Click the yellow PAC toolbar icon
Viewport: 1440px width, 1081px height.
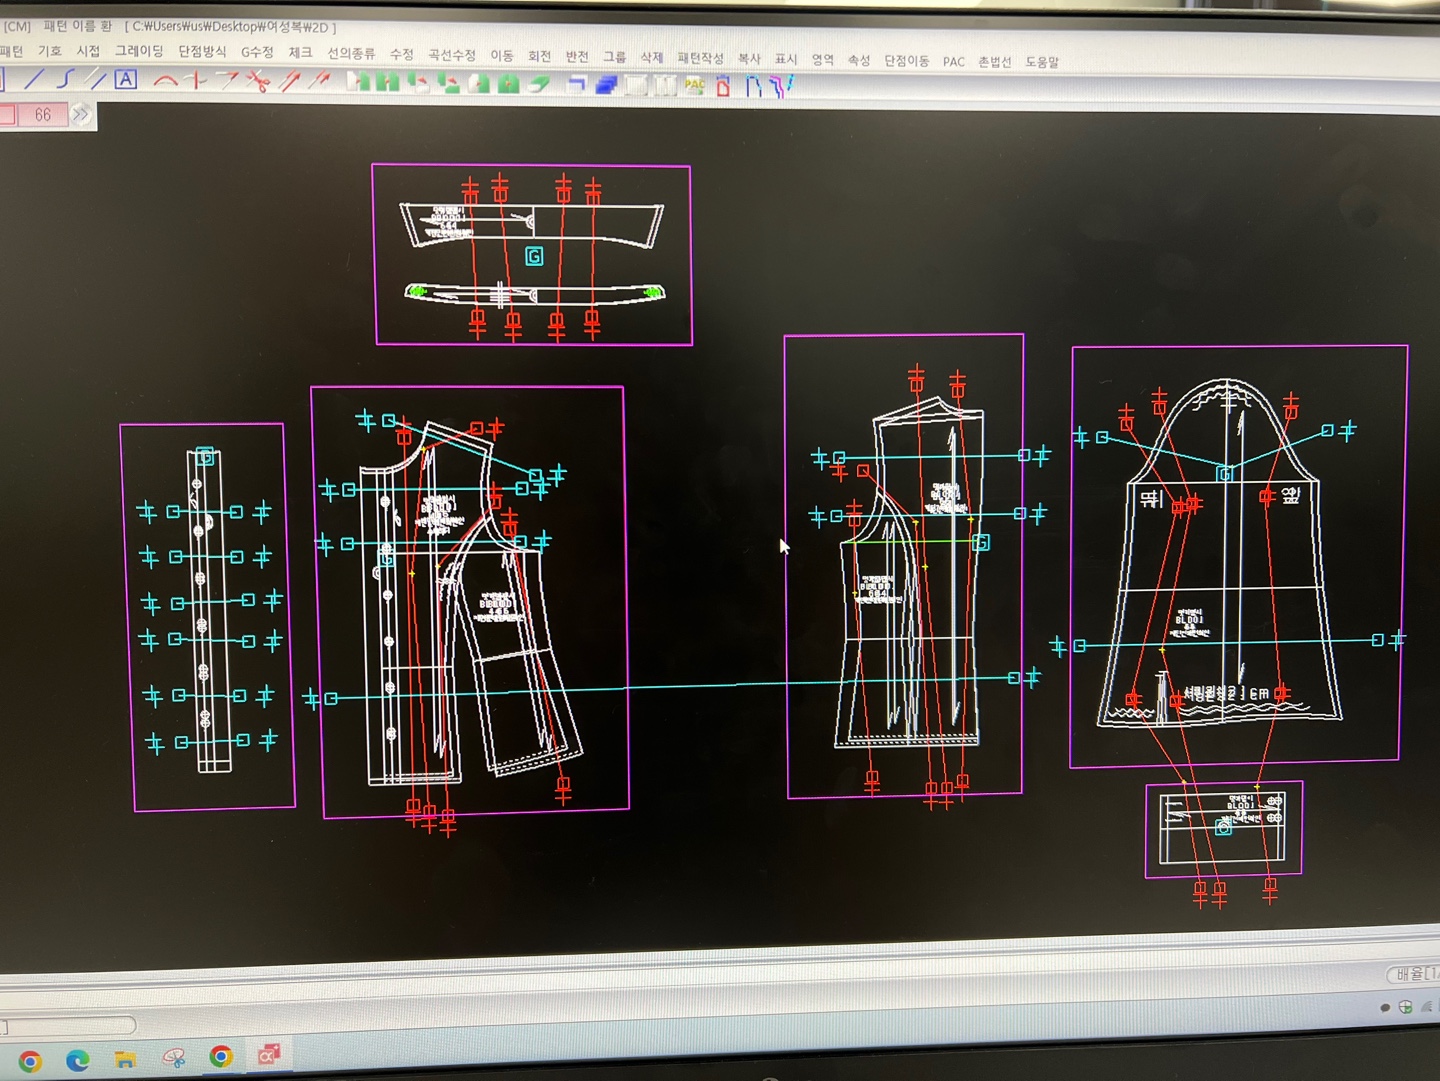[694, 86]
